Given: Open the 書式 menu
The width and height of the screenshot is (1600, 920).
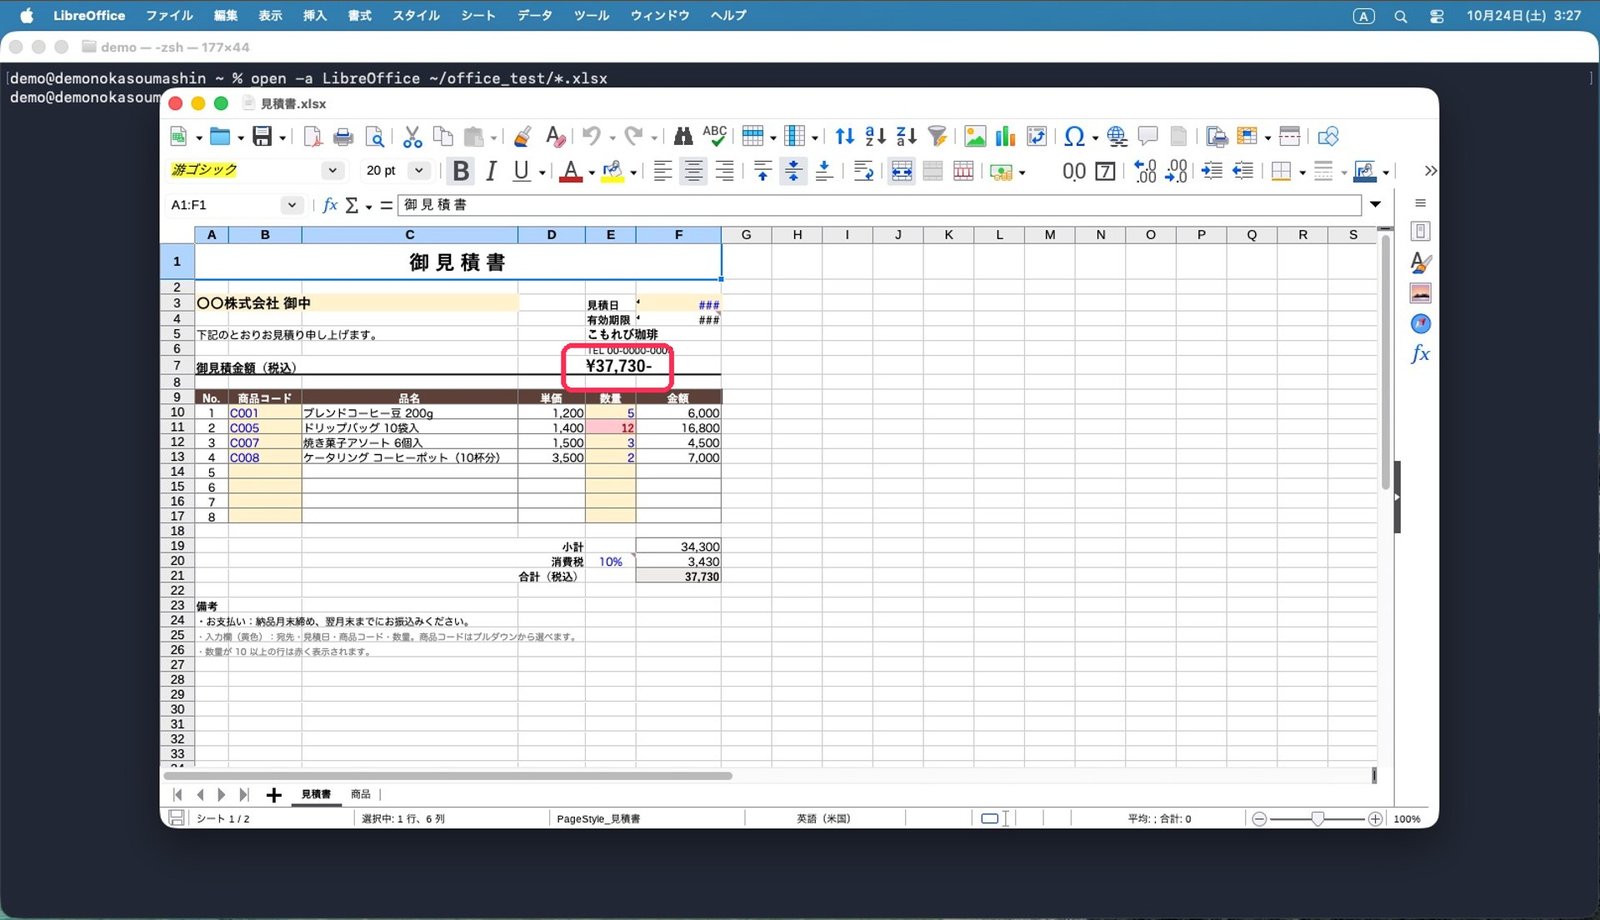Looking at the screenshot, I should click(359, 15).
